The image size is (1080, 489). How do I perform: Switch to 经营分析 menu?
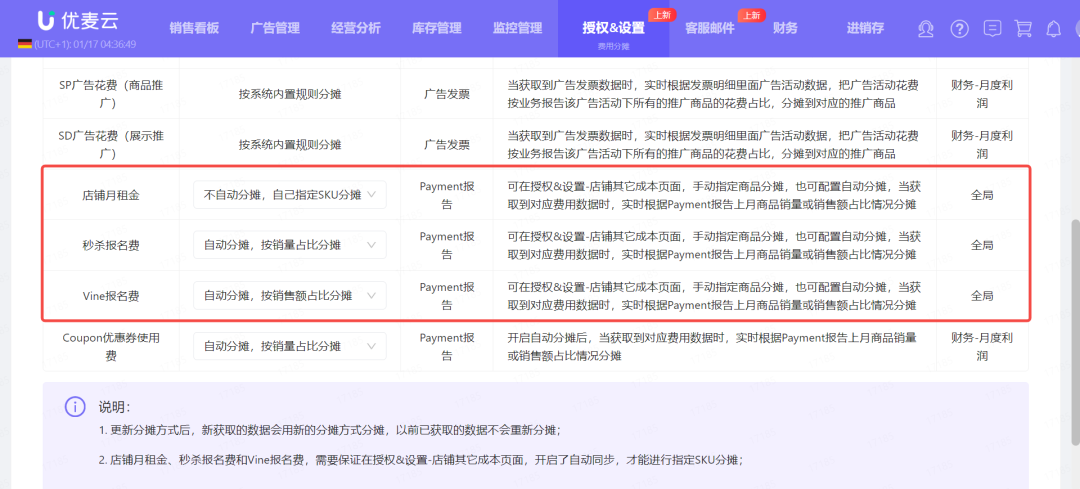pyautogui.click(x=356, y=28)
